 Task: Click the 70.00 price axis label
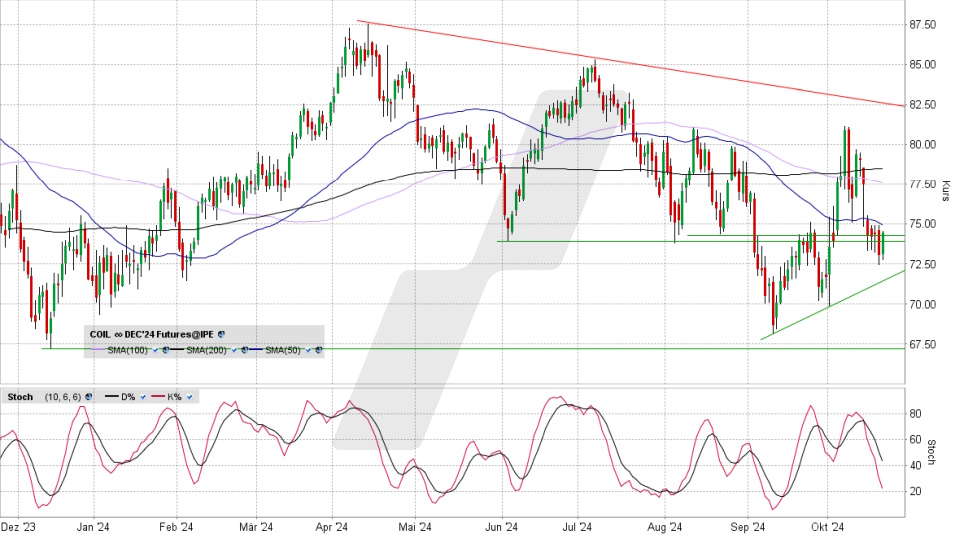tap(923, 304)
